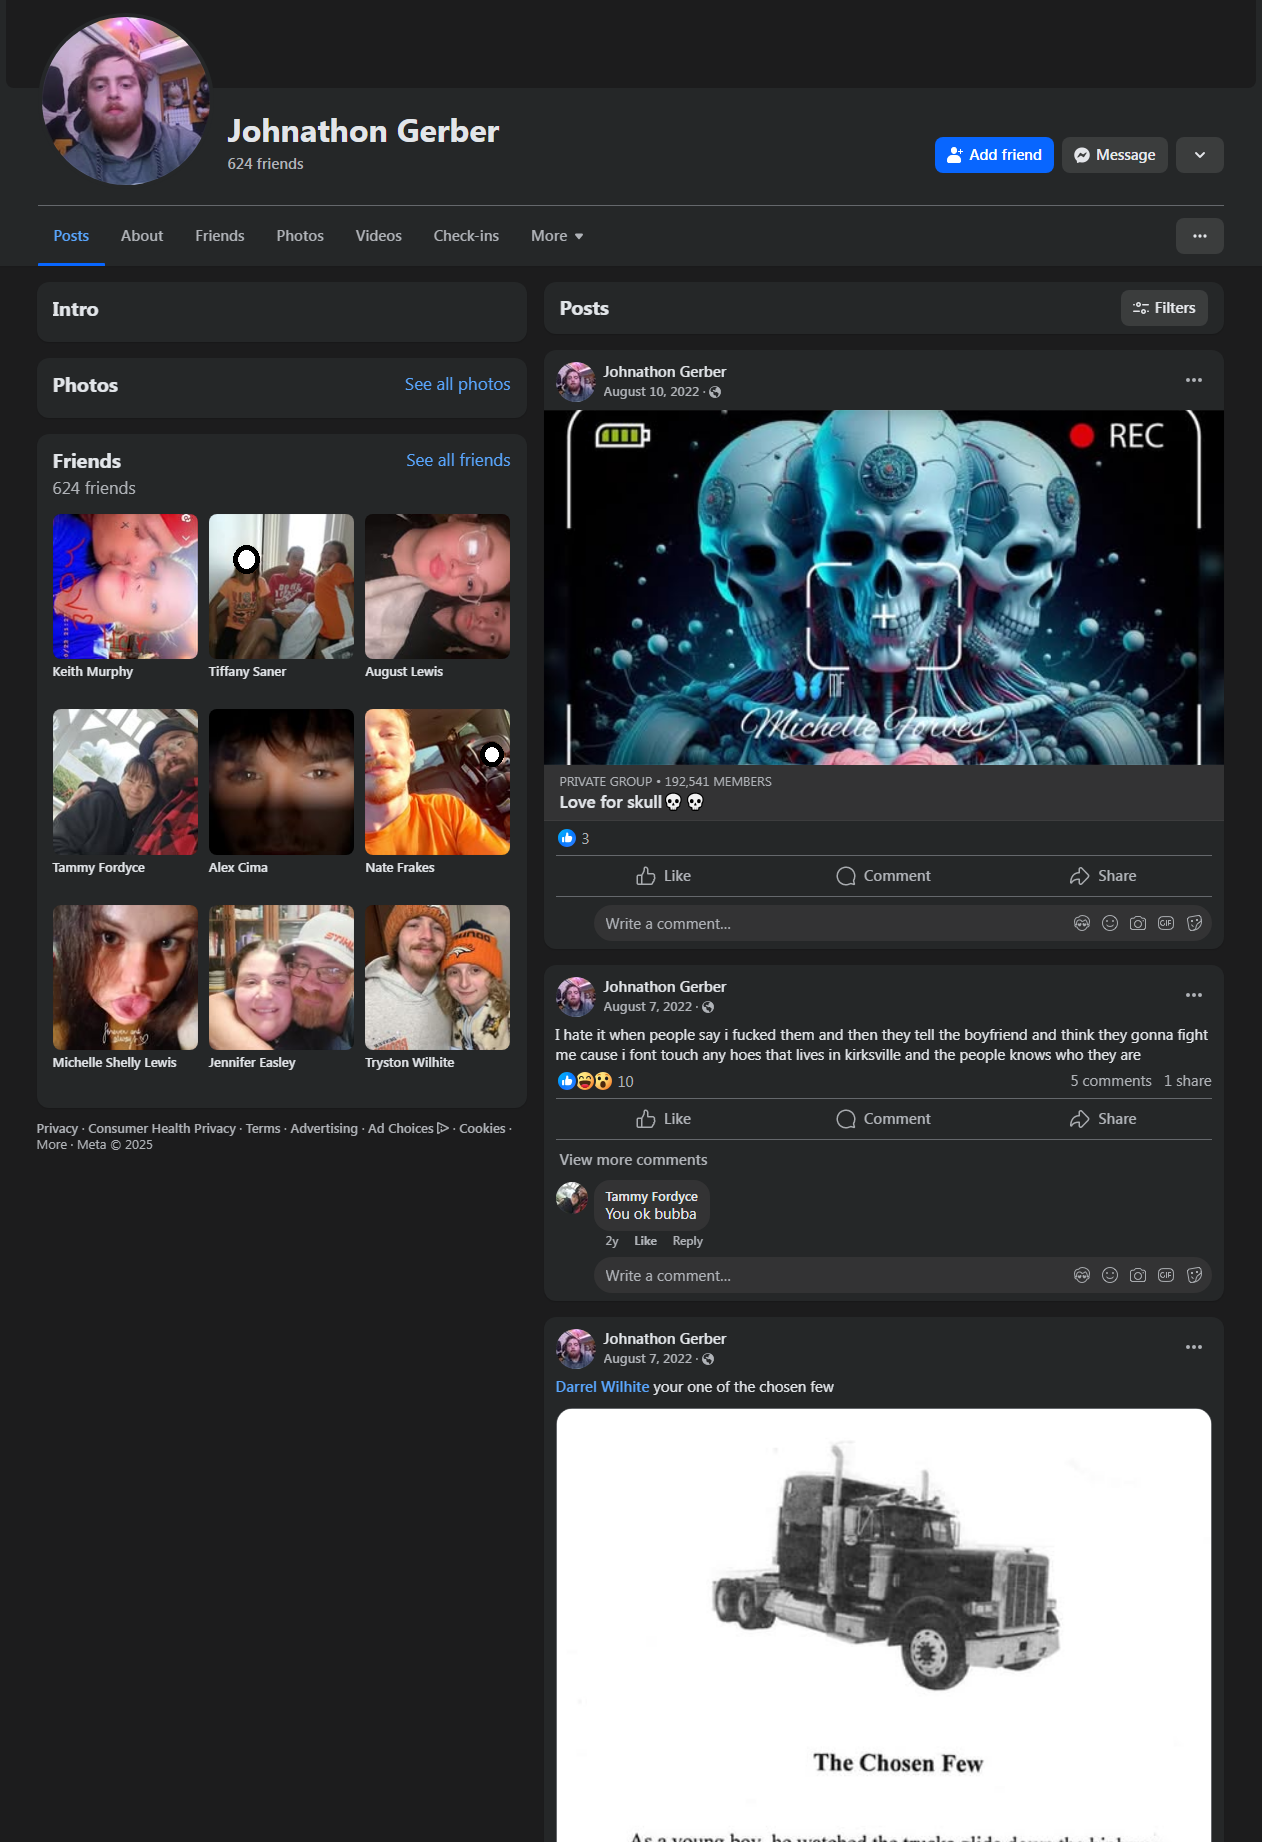The height and width of the screenshot is (1842, 1262).
Task: Comment on the Love for skull post
Action: [x=884, y=876]
